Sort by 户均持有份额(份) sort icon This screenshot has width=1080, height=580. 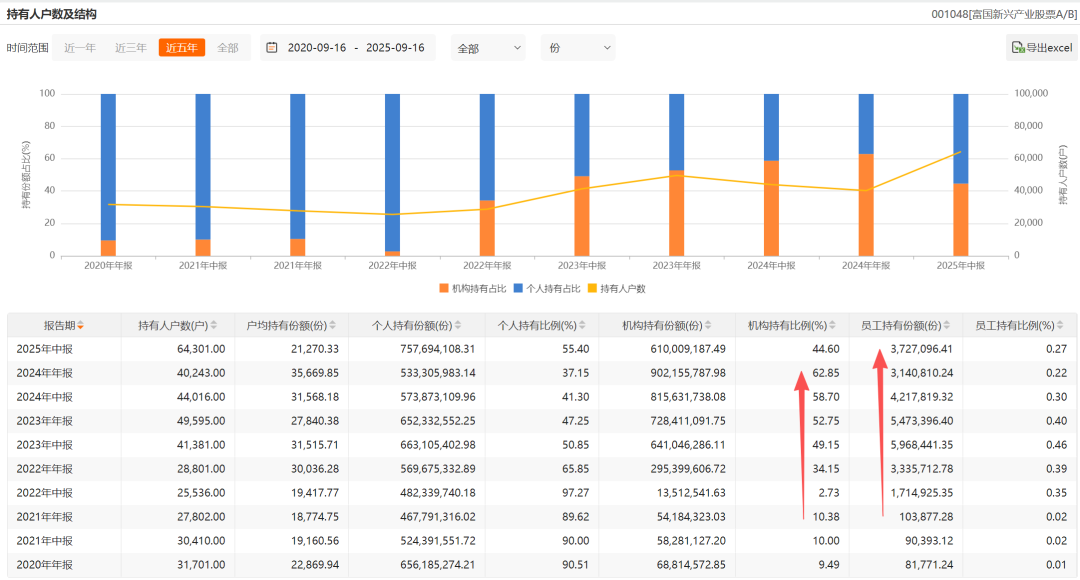point(332,326)
